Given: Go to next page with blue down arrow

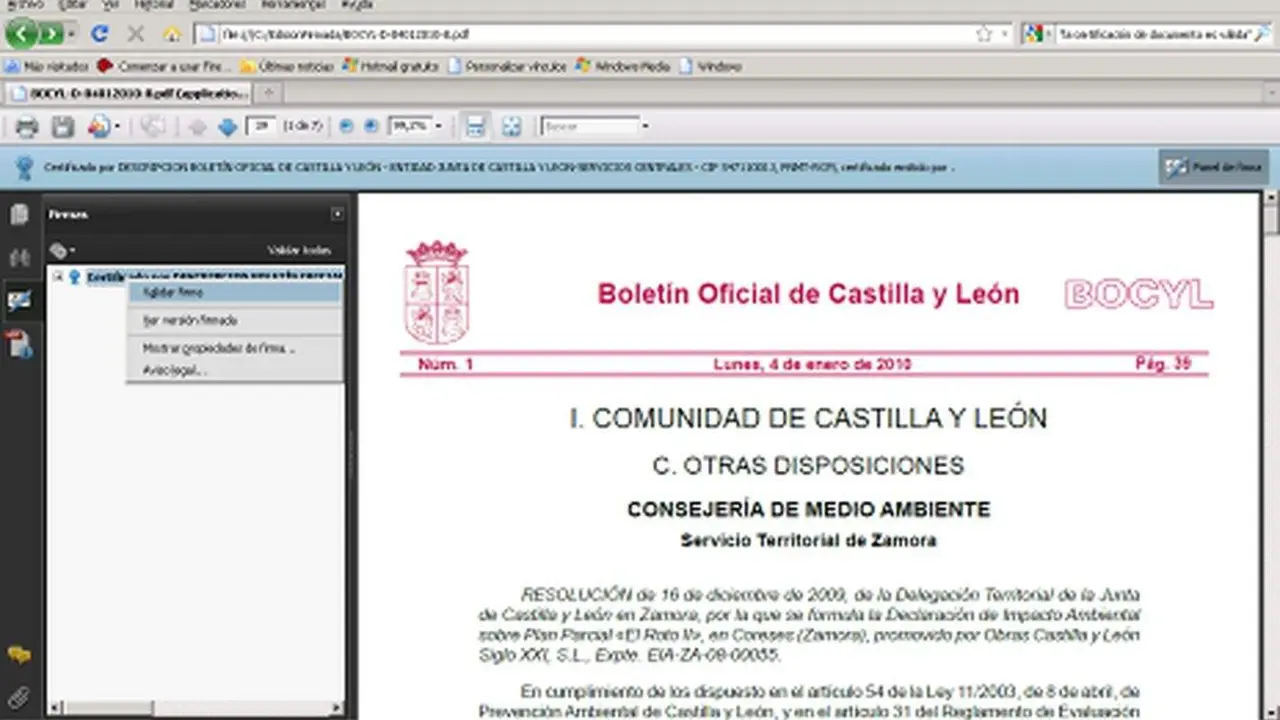Looking at the screenshot, I should (x=227, y=126).
